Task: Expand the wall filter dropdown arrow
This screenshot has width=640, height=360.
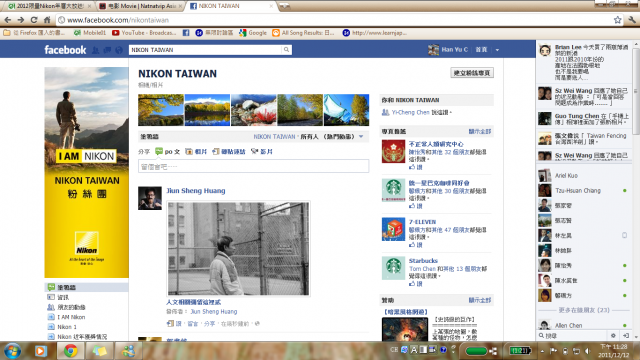Action: pyautogui.click(x=361, y=136)
